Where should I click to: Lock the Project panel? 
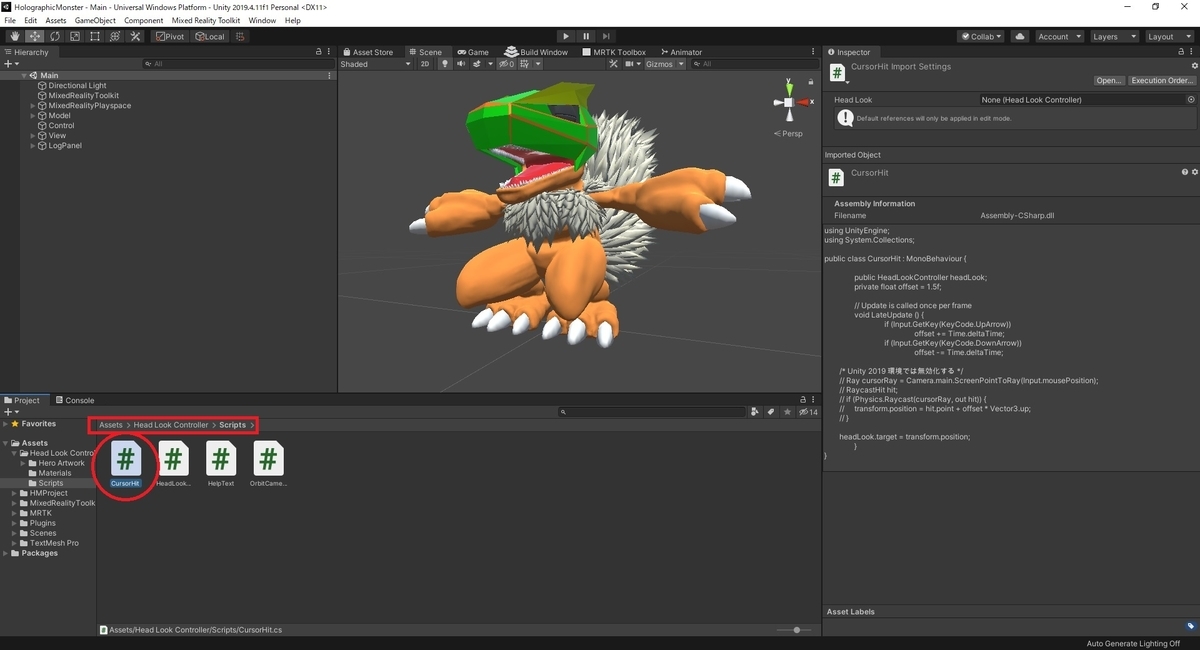pyautogui.click(x=803, y=400)
